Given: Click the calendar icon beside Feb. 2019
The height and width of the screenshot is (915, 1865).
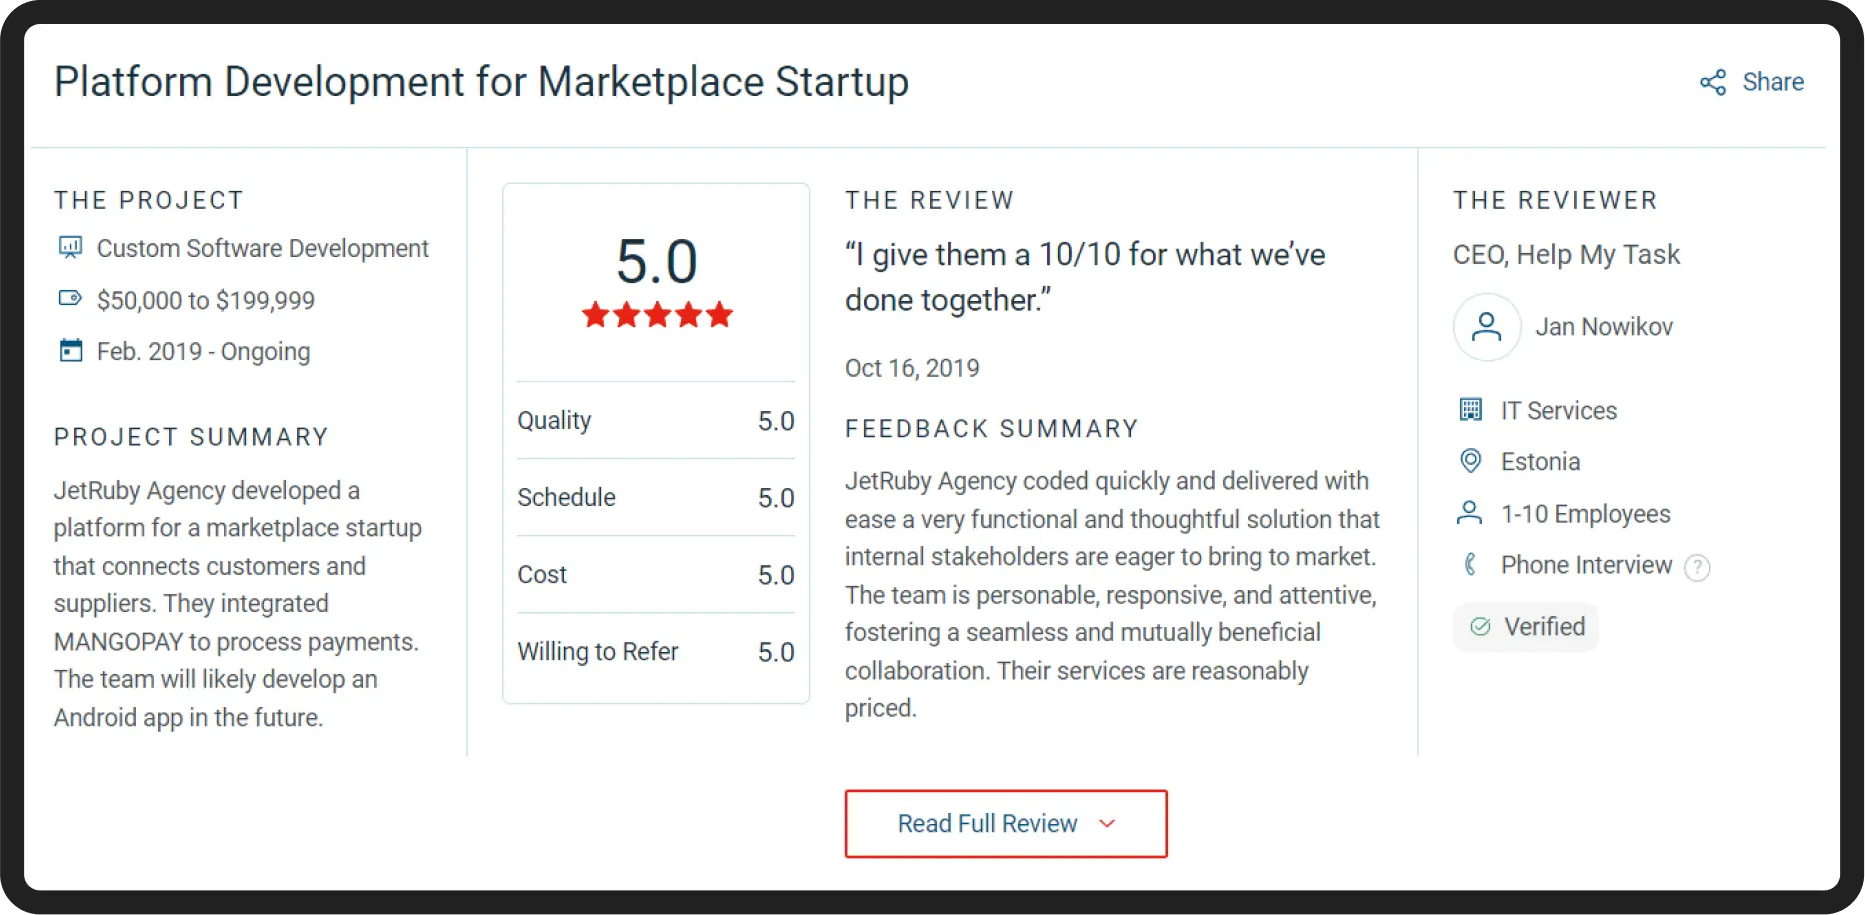Looking at the screenshot, I should pos(70,351).
